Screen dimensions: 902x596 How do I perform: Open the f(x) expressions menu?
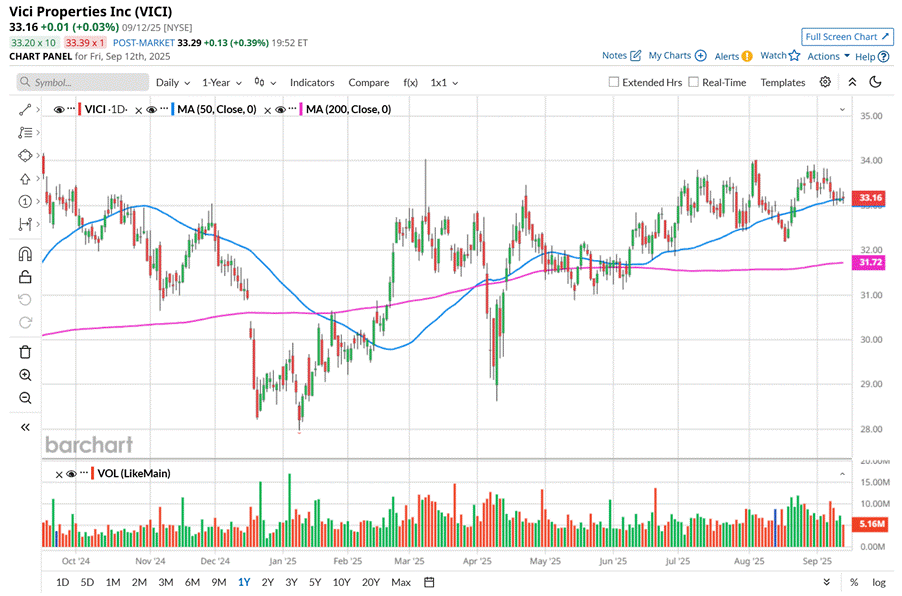(x=410, y=82)
